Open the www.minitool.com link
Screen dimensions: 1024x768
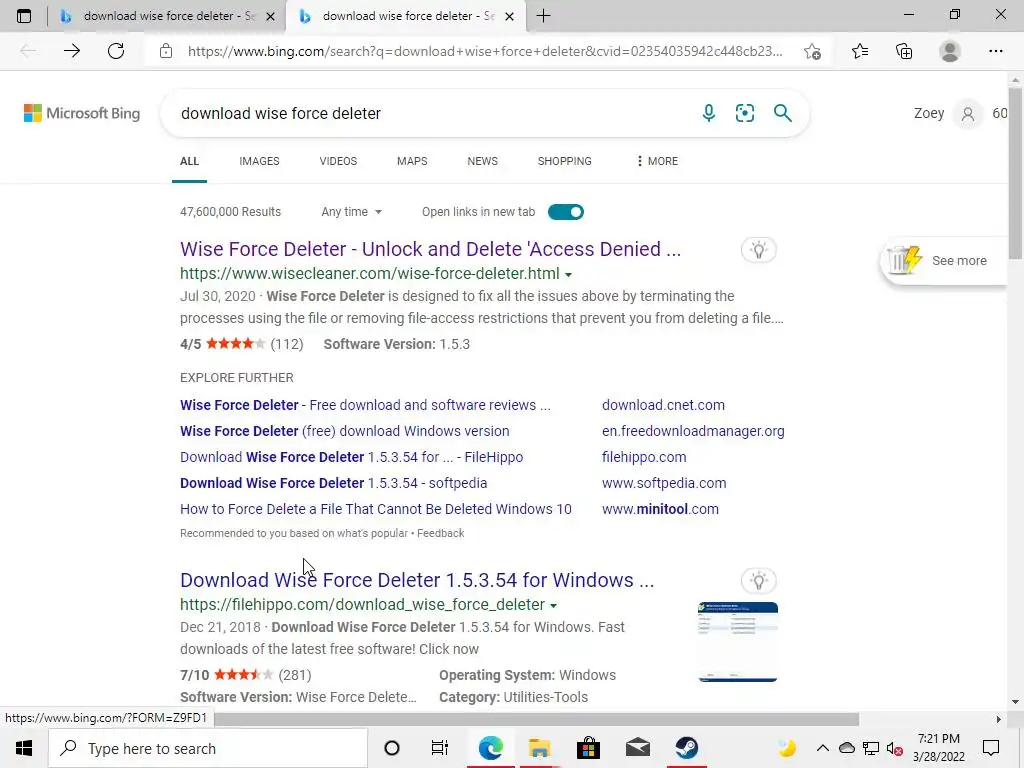click(660, 509)
